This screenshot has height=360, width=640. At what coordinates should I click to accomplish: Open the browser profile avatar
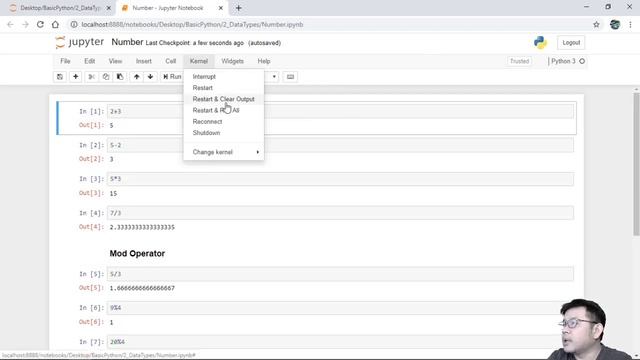615,24
